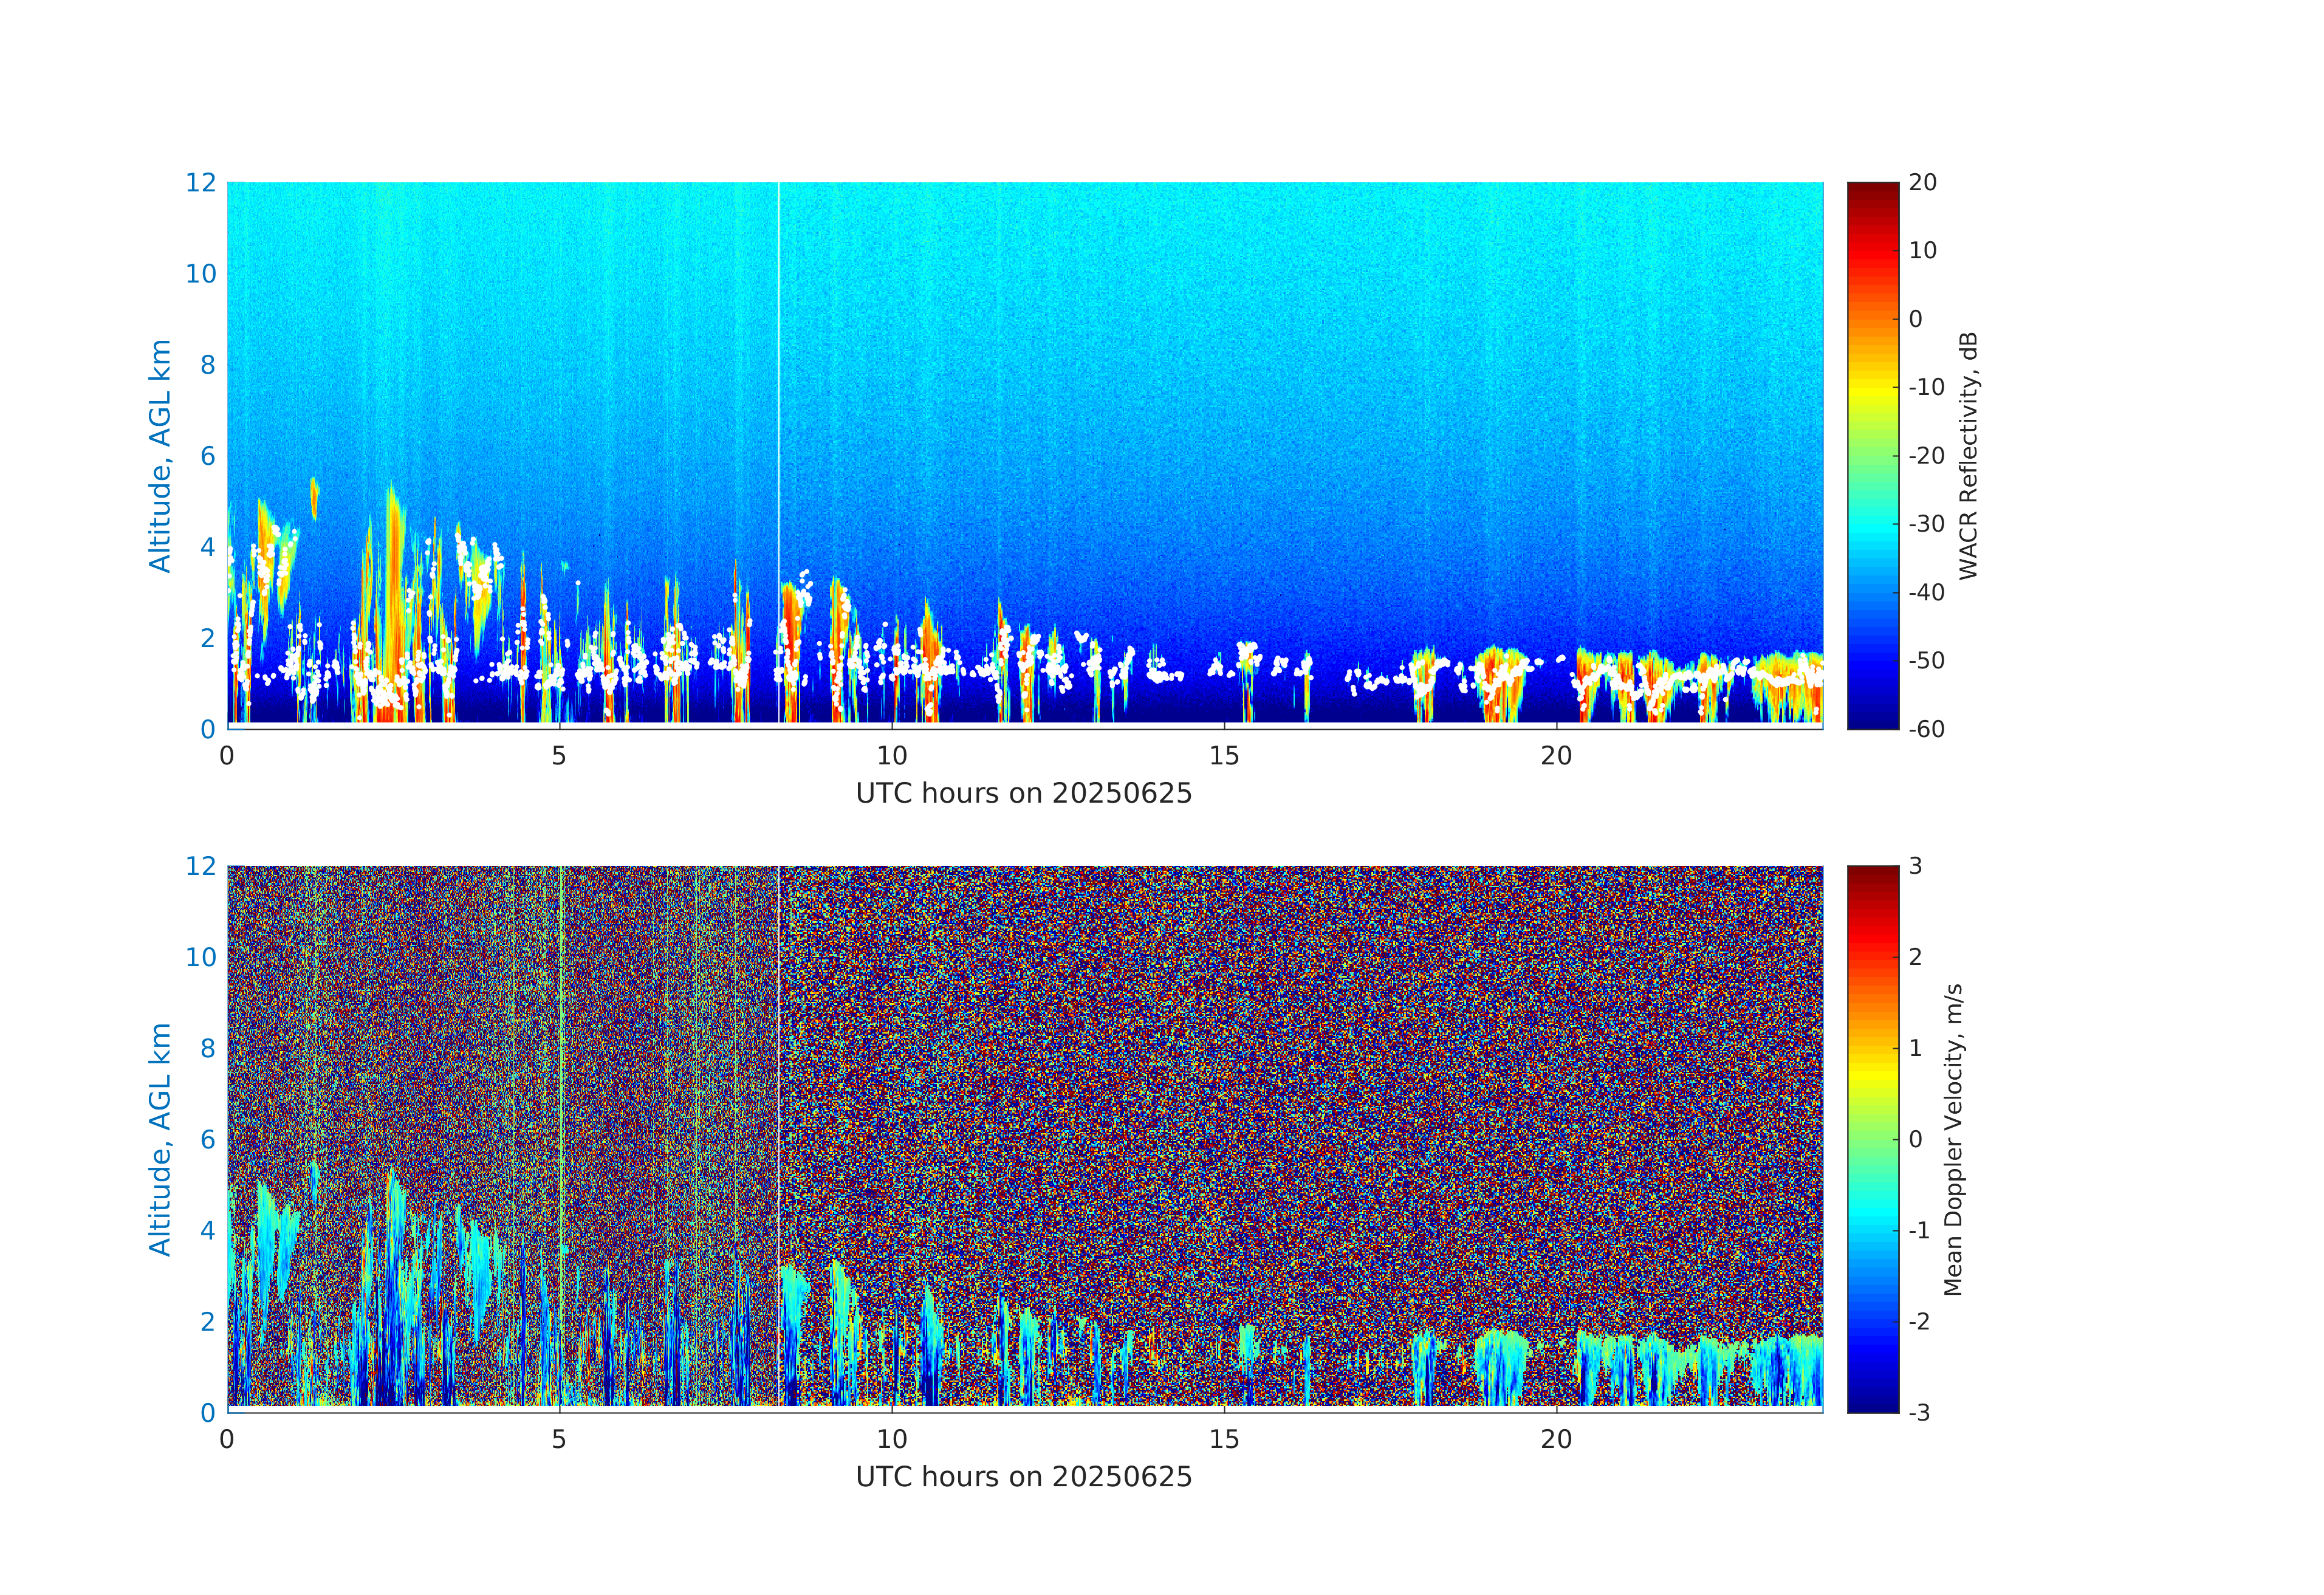Click the y-axis tick label 12 of the top plot
The height and width of the screenshot is (1595, 2324).
pos(200,183)
